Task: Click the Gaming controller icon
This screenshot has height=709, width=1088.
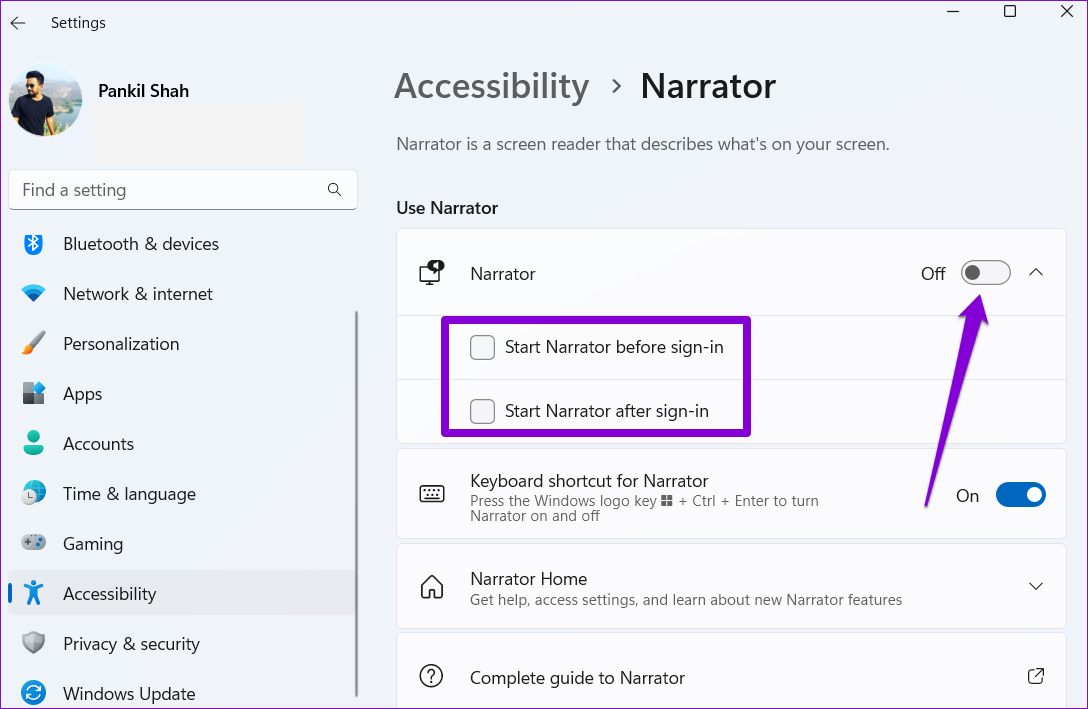Action: point(34,544)
